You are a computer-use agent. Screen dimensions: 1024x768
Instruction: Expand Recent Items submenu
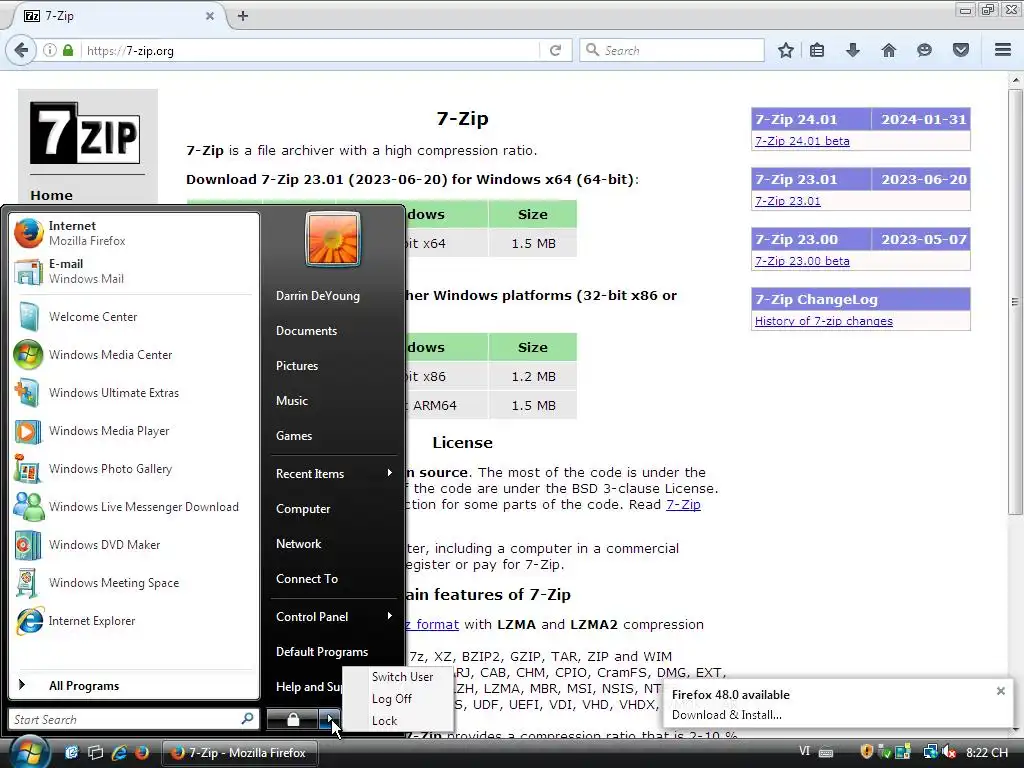(334, 473)
